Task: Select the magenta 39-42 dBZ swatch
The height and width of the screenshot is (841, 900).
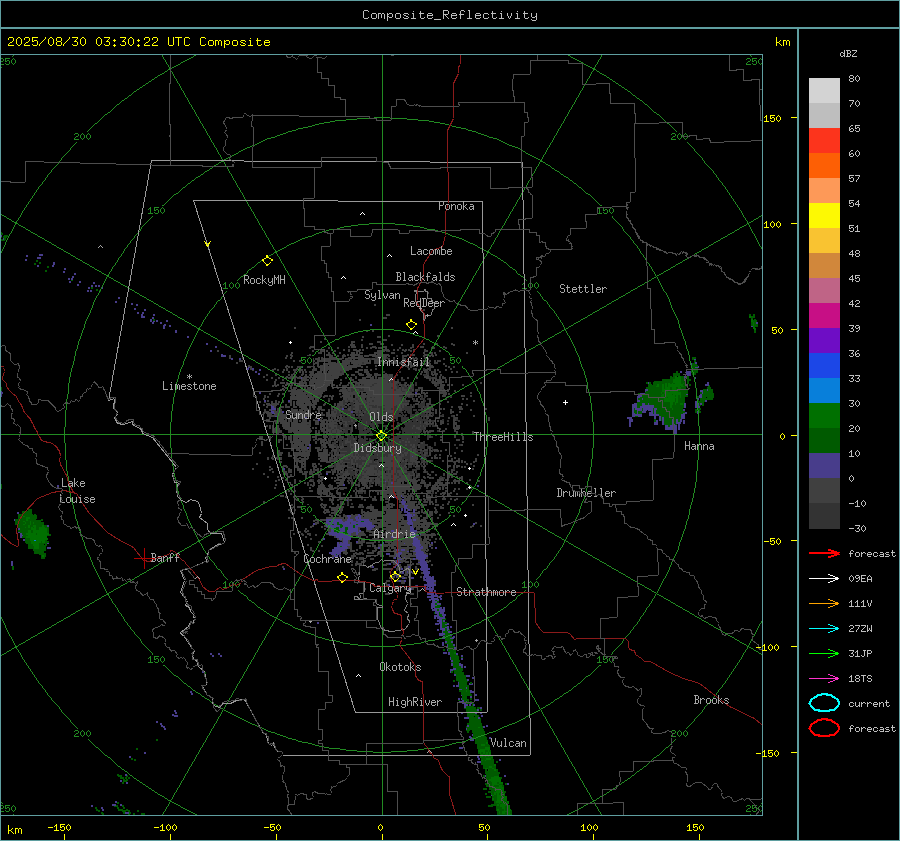Action: click(824, 316)
